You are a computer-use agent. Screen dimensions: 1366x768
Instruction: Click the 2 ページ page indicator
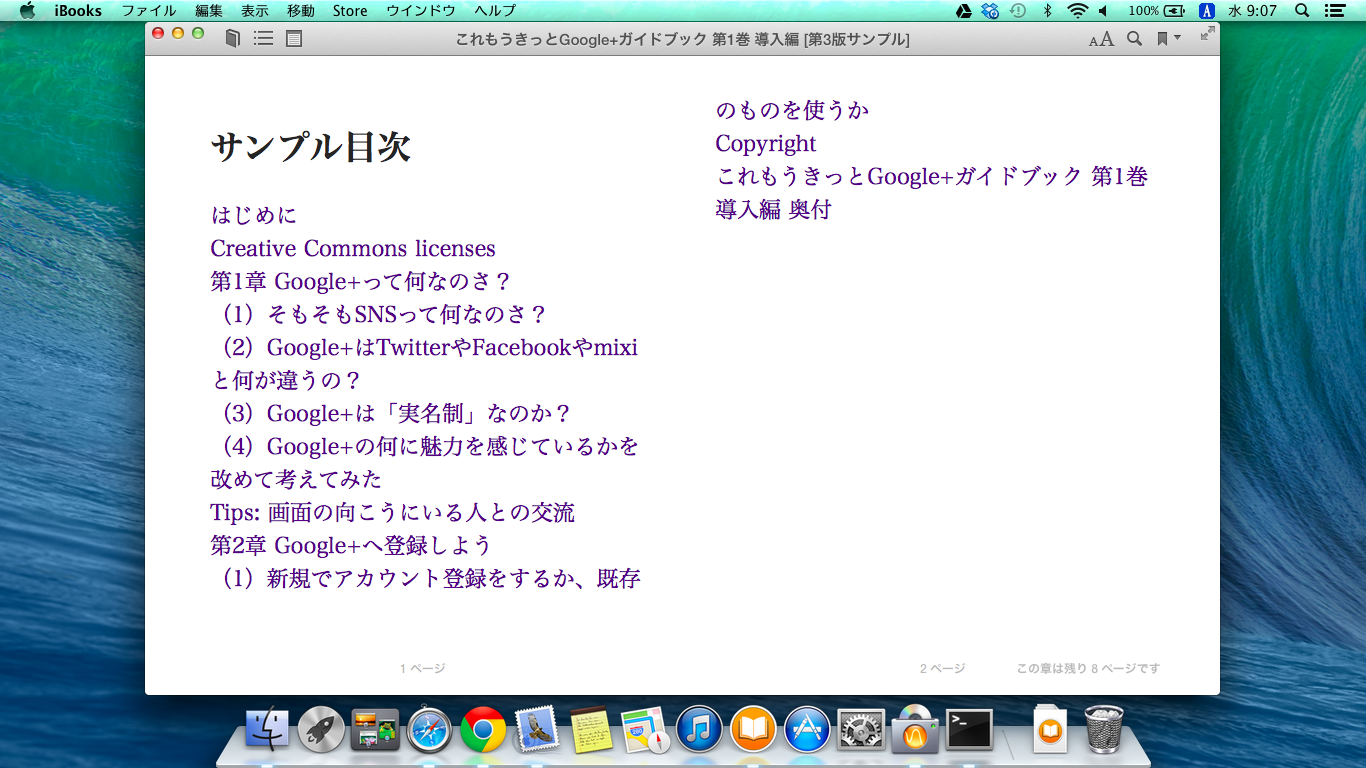click(x=943, y=668)
